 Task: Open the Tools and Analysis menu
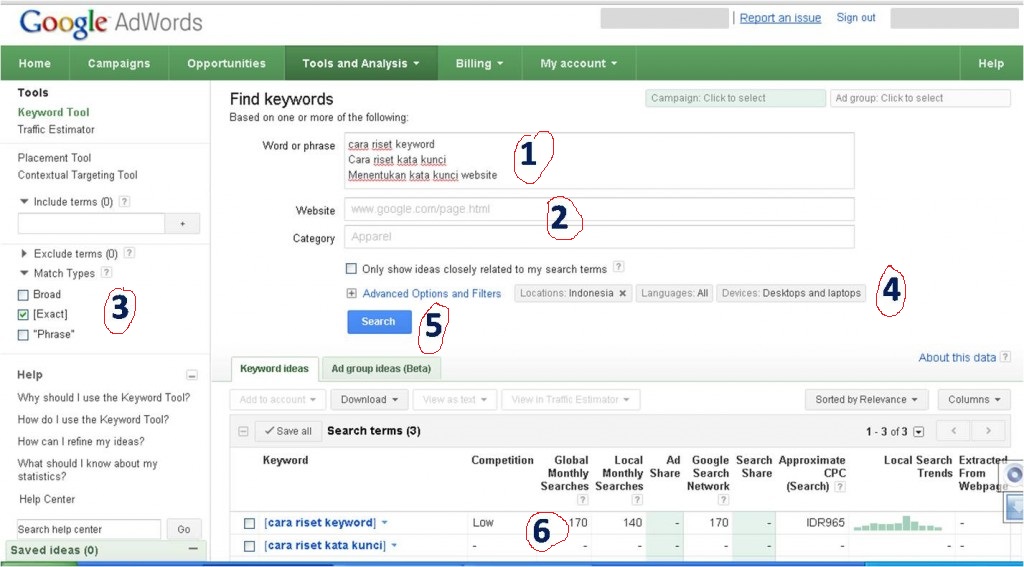coord(361,63)
